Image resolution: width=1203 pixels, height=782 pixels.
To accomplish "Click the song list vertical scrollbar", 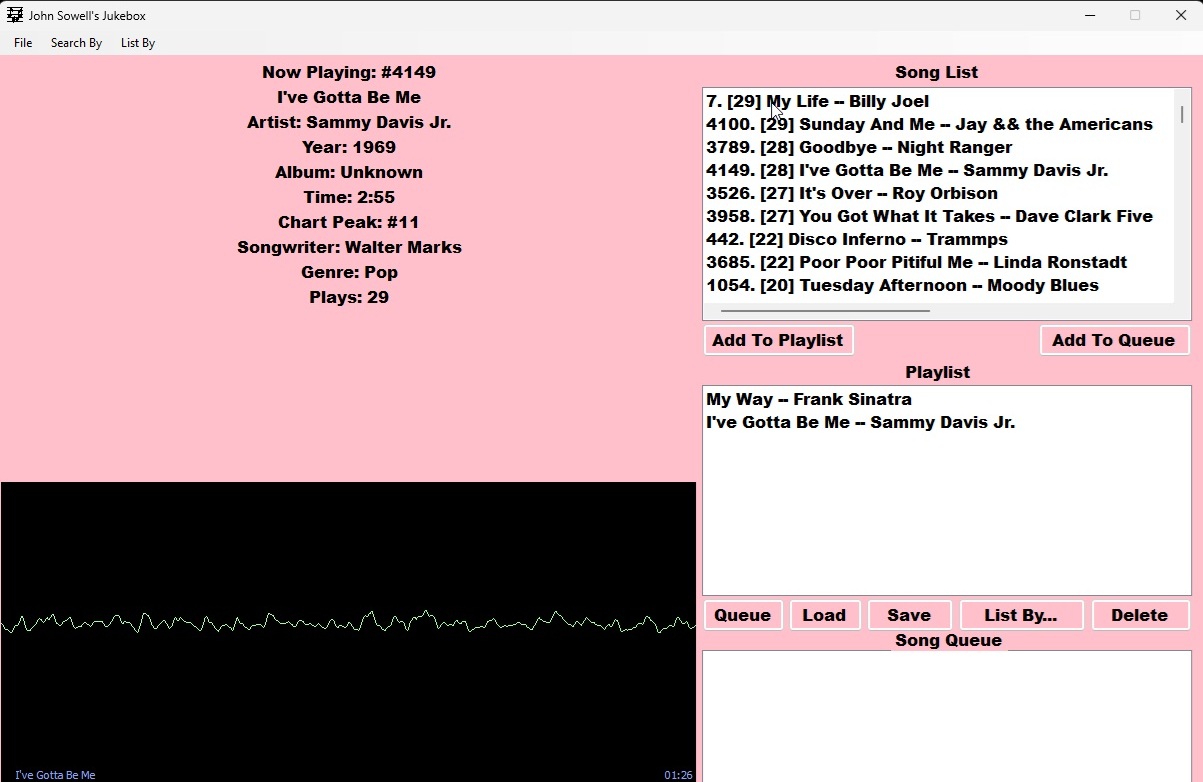I will (1182, 114).
